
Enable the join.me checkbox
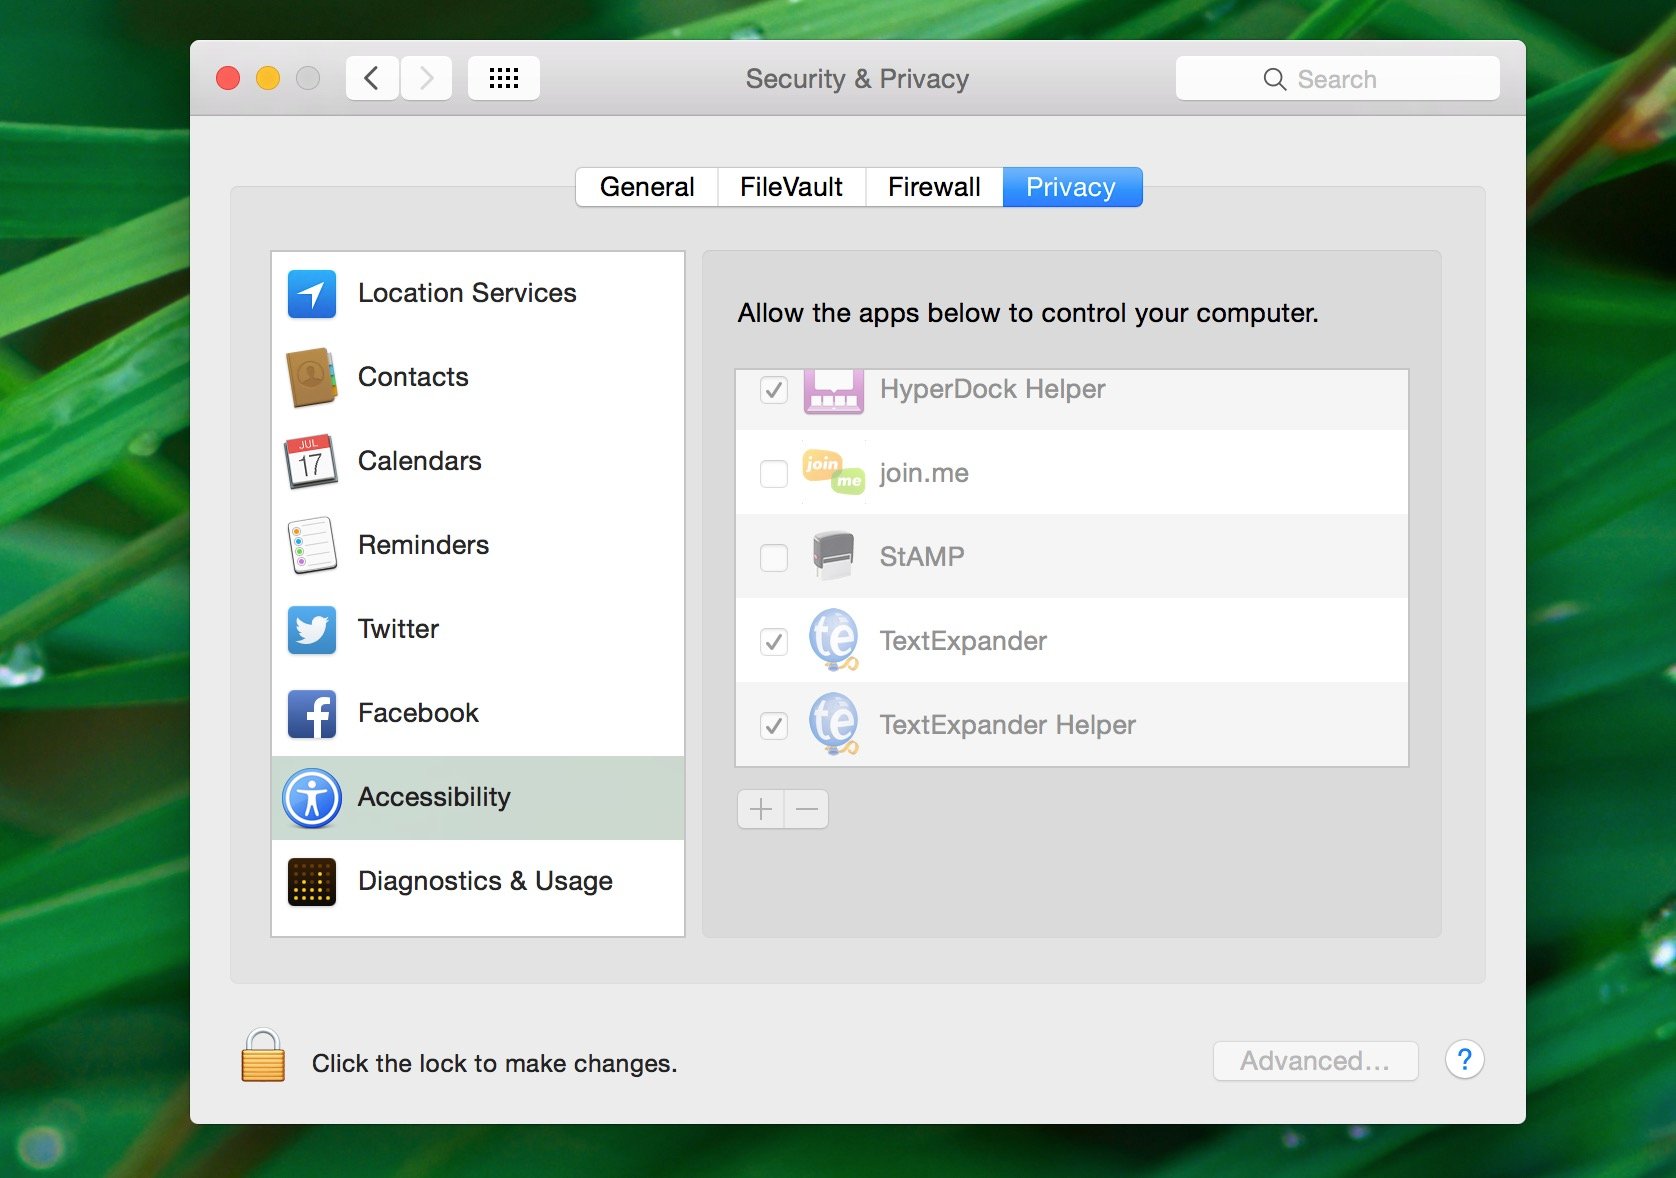[774, 473]
